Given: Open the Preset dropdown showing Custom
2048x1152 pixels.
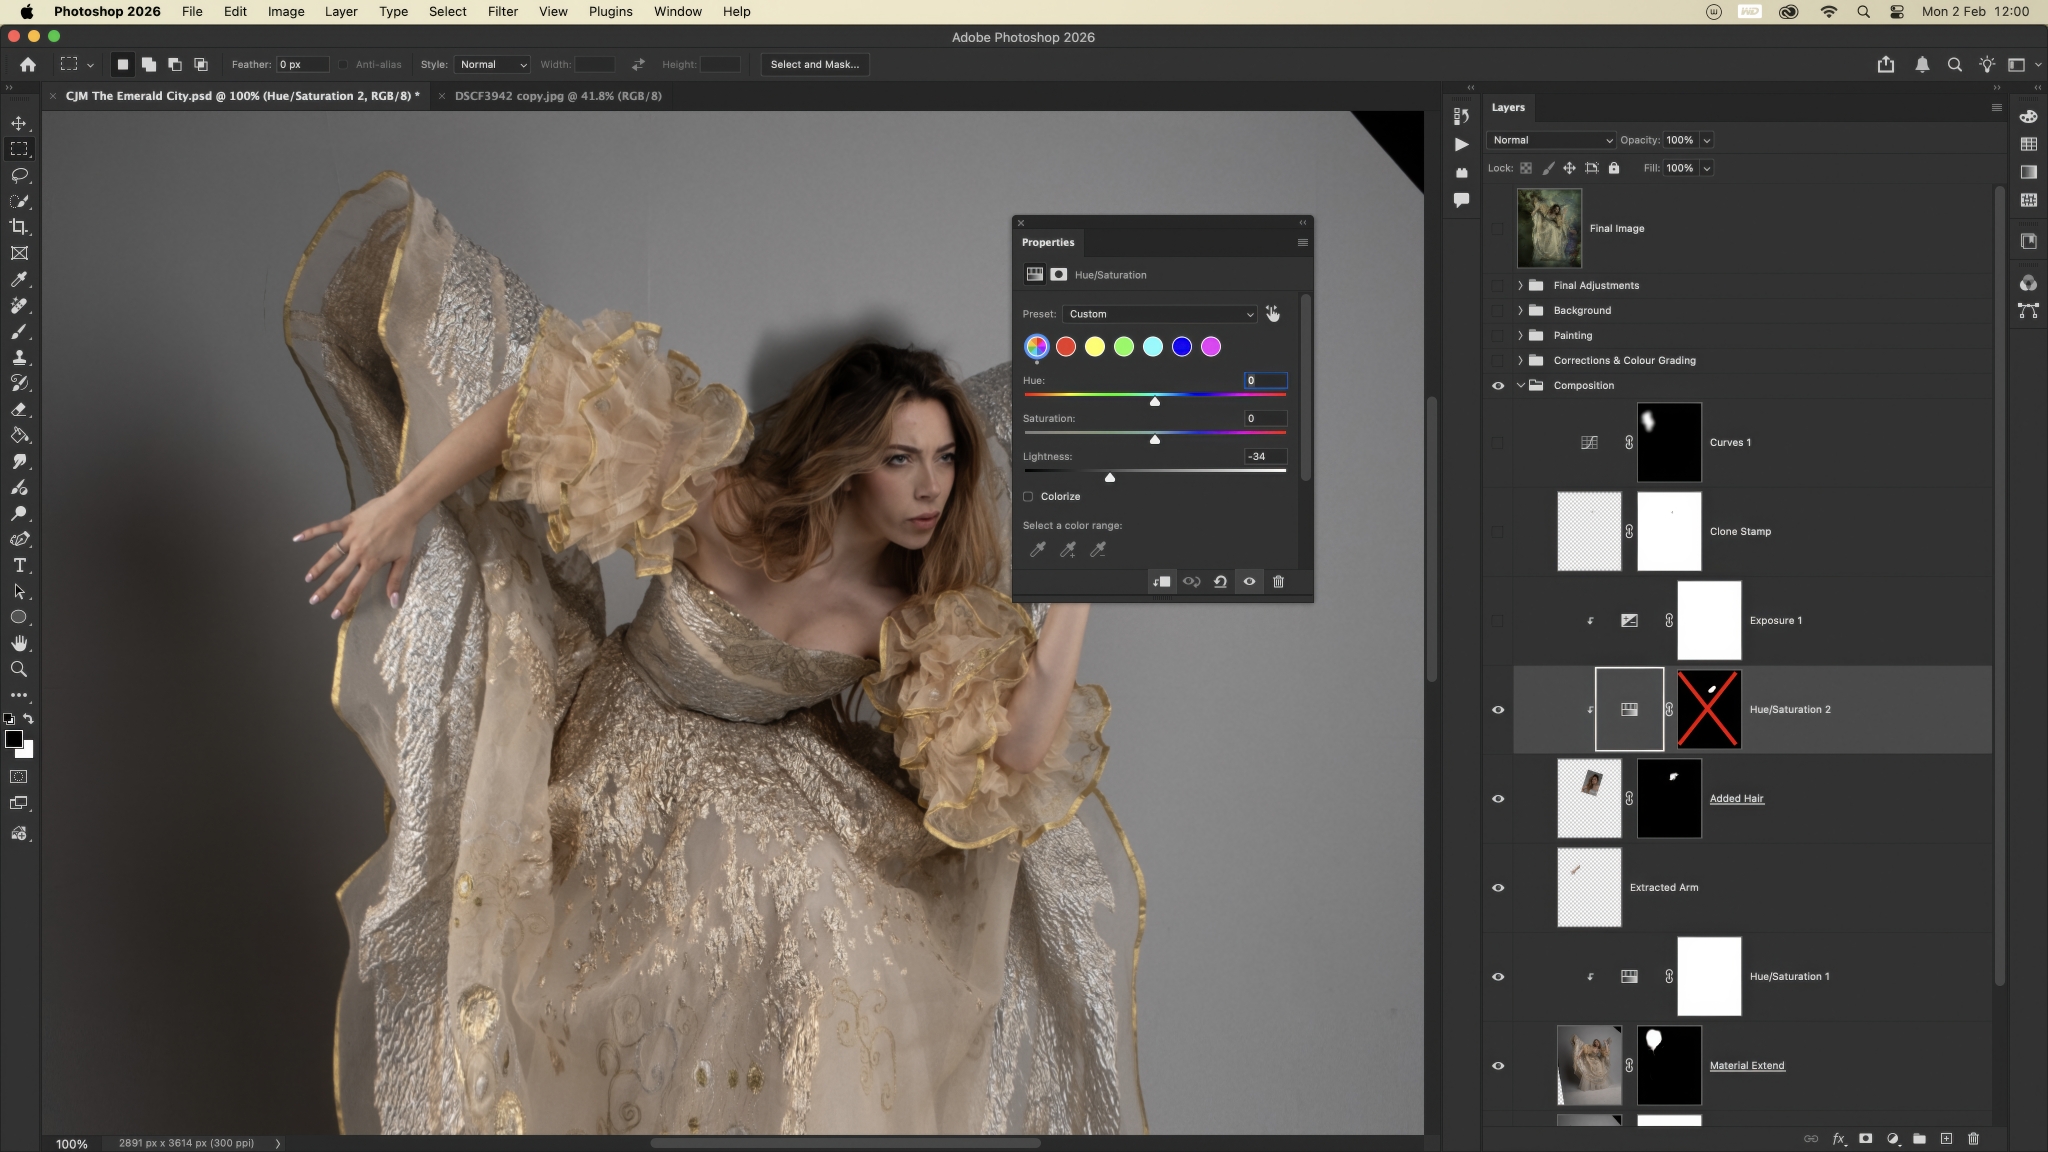Looking at the screenshot, I should click(x=1159, y=314).
